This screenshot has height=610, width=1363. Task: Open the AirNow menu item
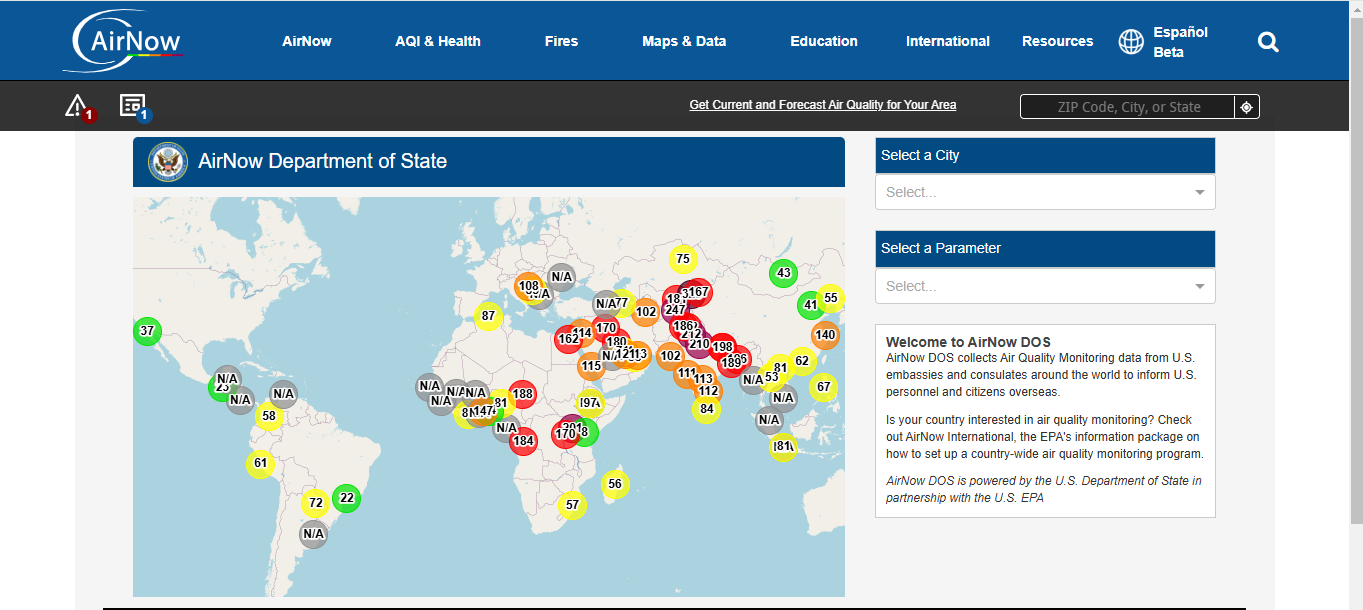click(x=307, y=41)
